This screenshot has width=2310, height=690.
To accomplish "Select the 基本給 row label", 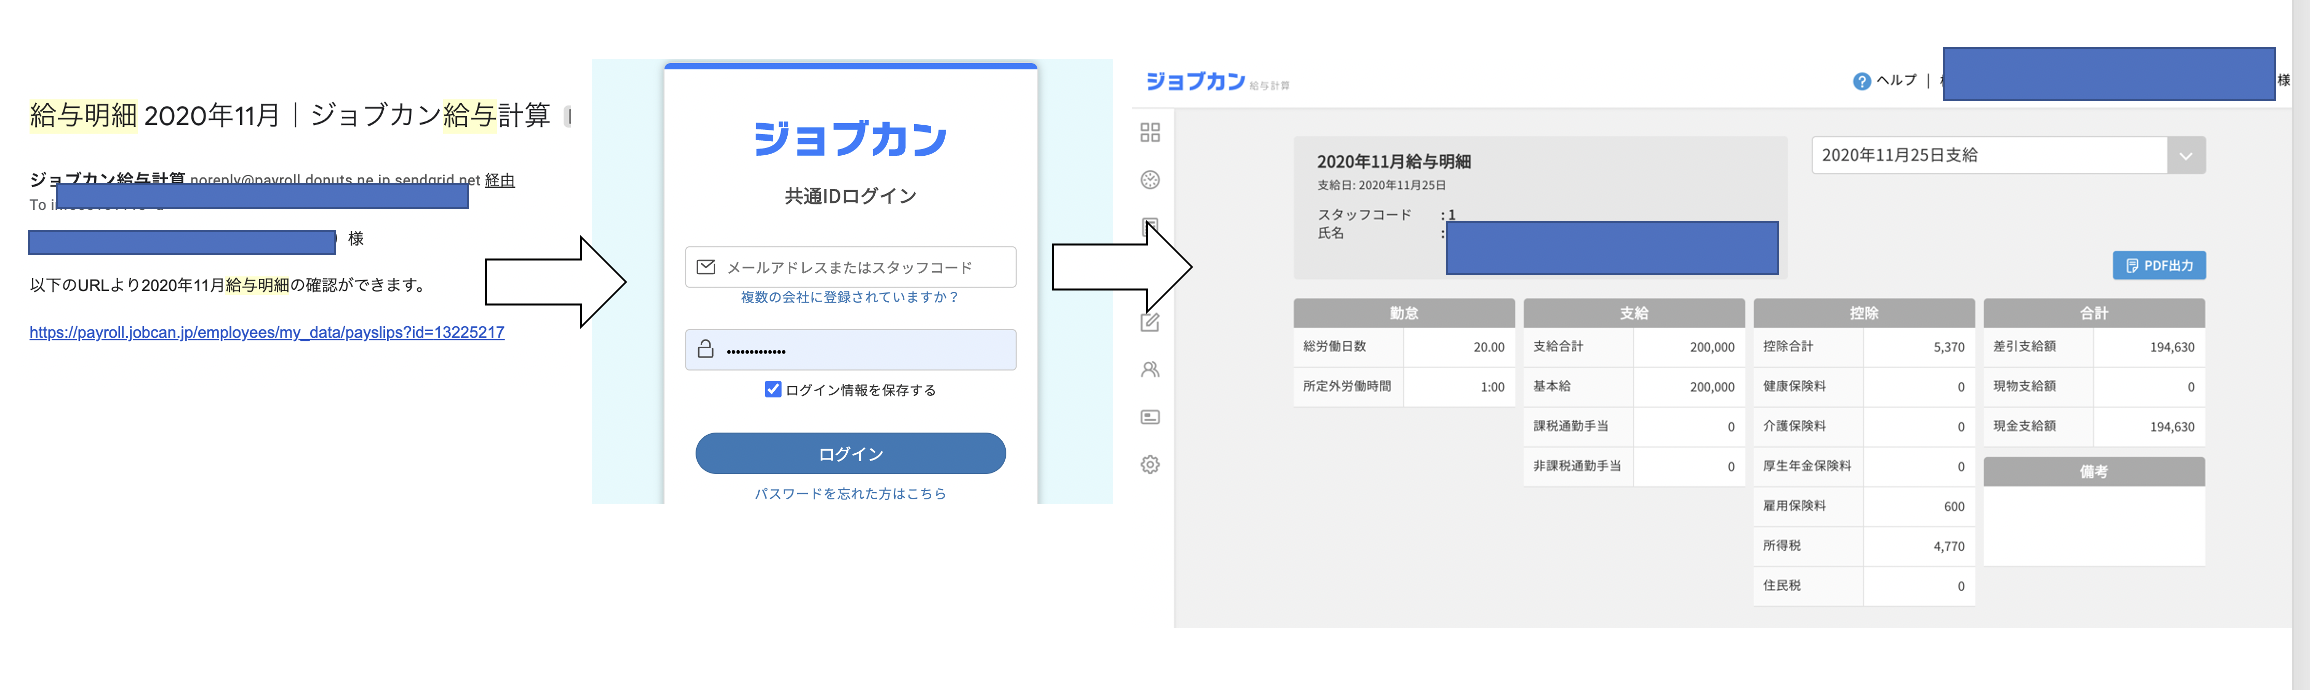I will [x=1552, y=386].
